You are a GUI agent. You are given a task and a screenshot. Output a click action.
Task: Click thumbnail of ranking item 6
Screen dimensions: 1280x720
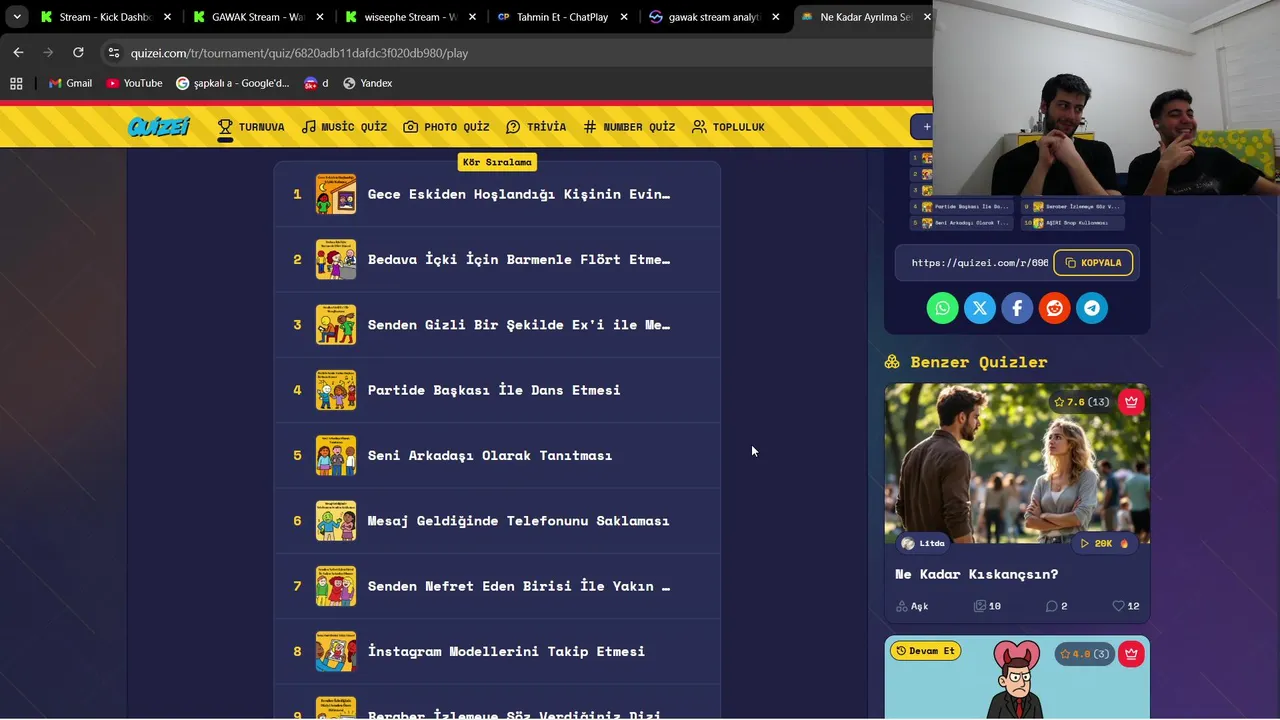pyautogui.click(x=336, y=521)
